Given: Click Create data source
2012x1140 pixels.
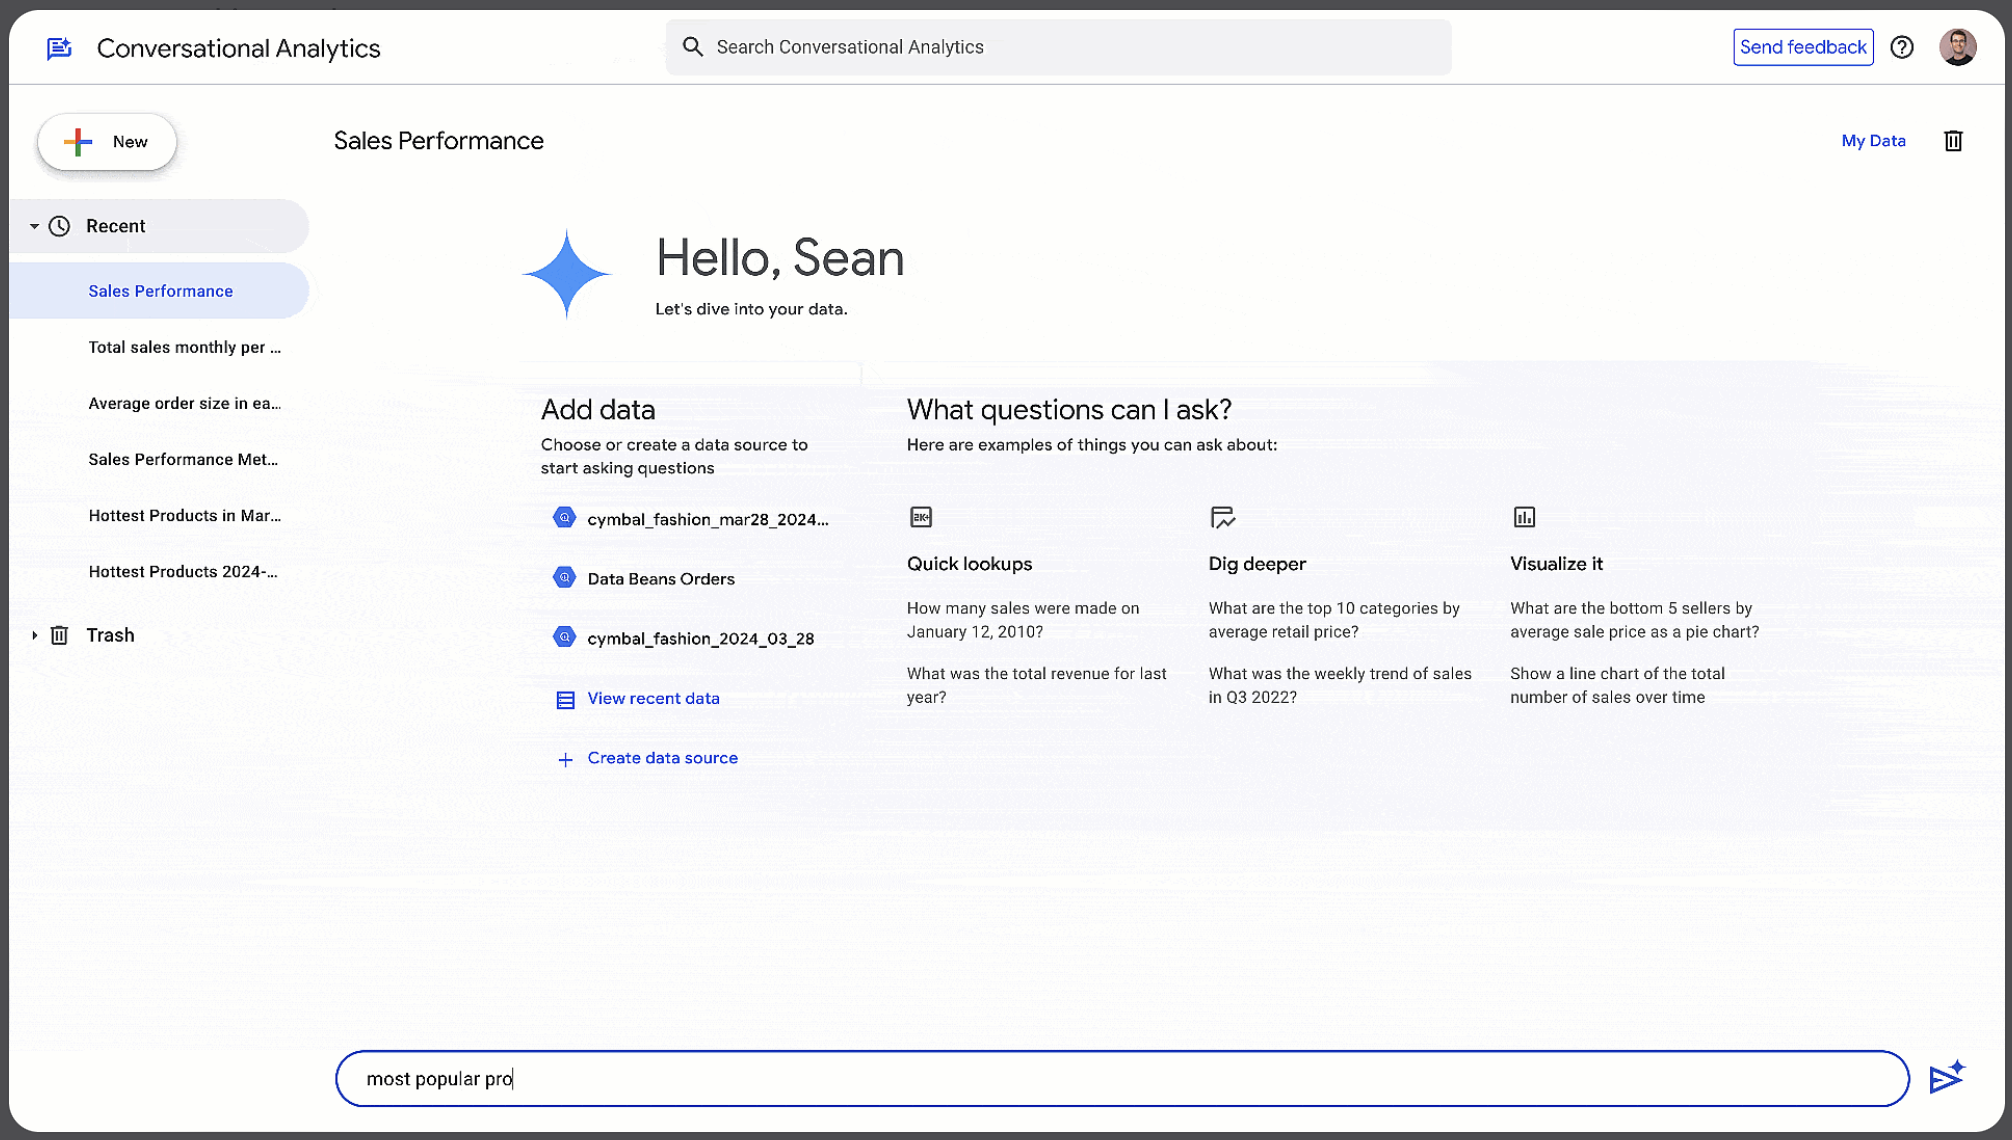Looking at the screenshot, I should tap(661, 757).
